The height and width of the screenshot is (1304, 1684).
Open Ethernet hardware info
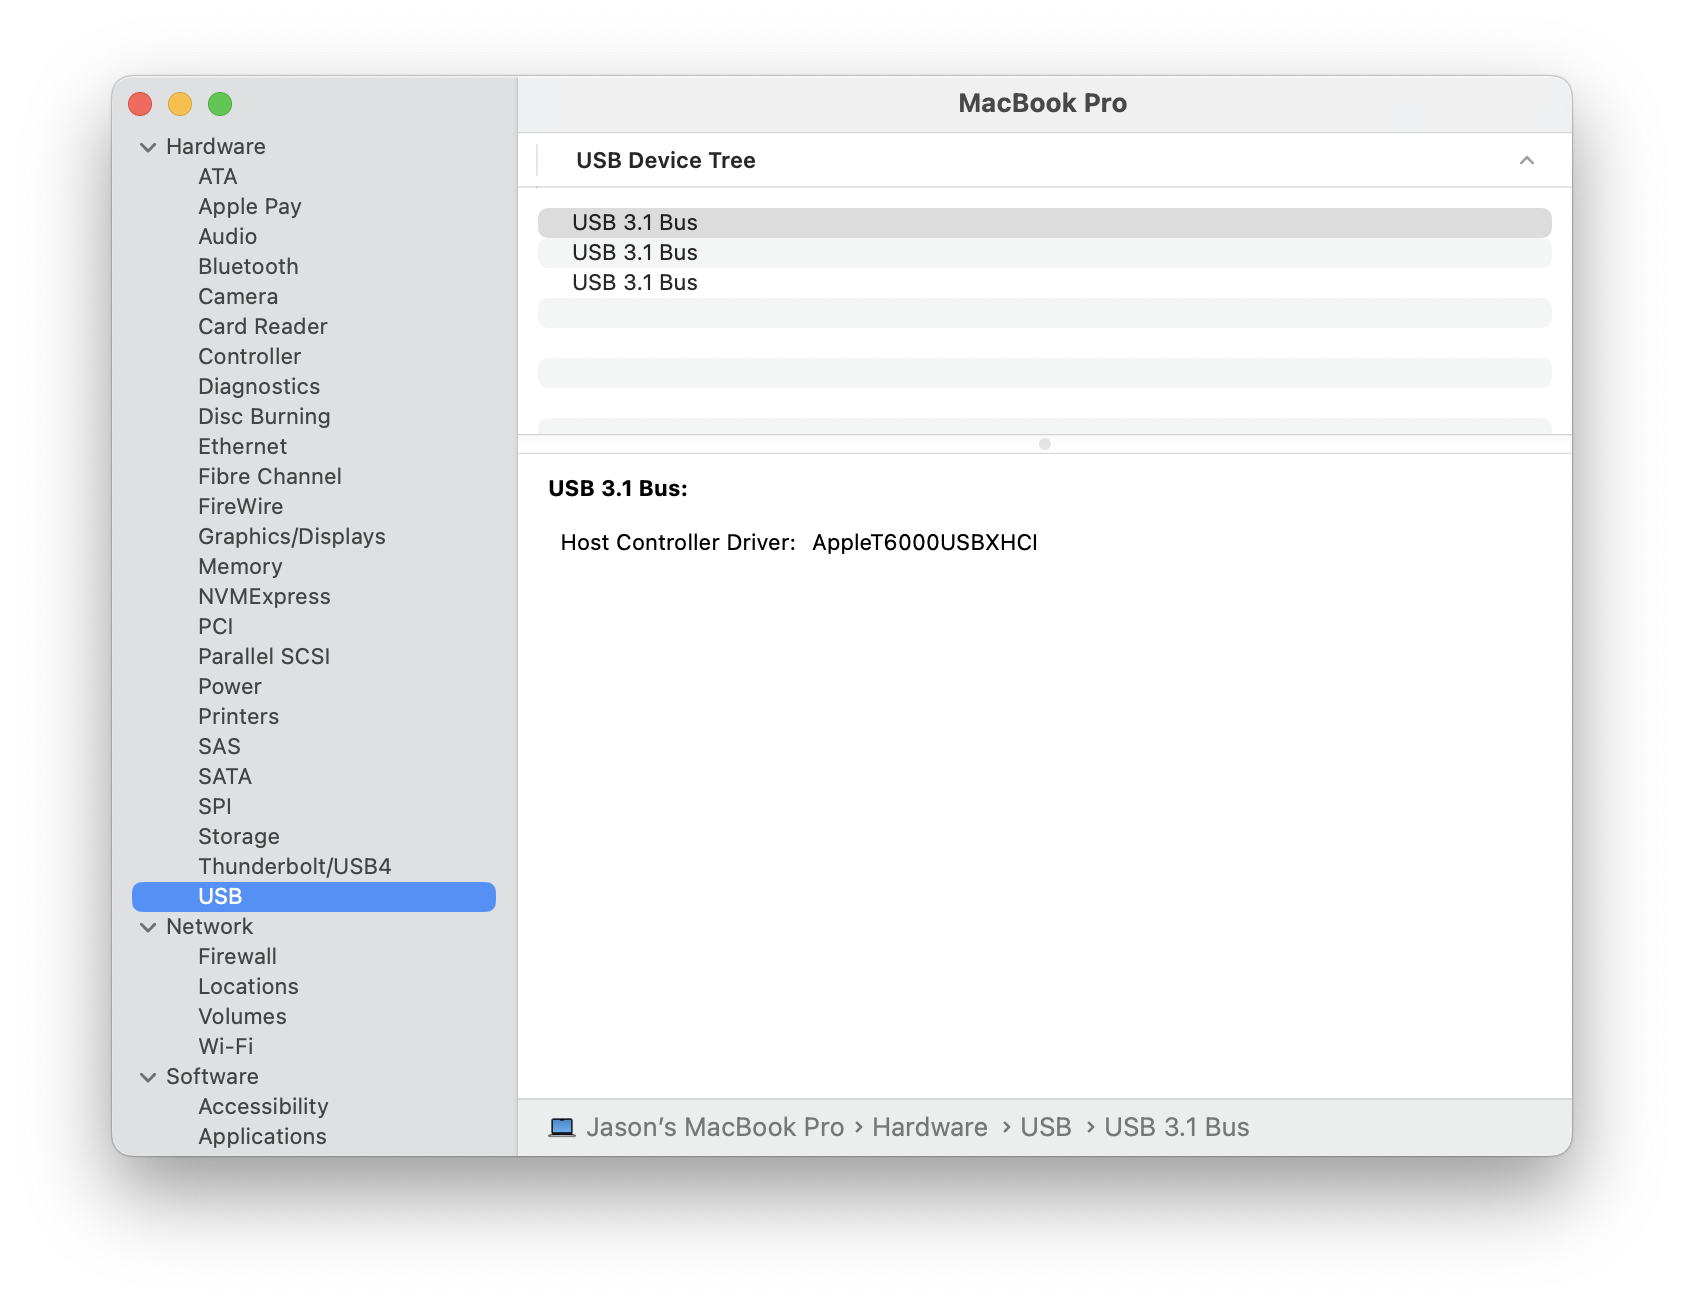click(x=242, y=447)
